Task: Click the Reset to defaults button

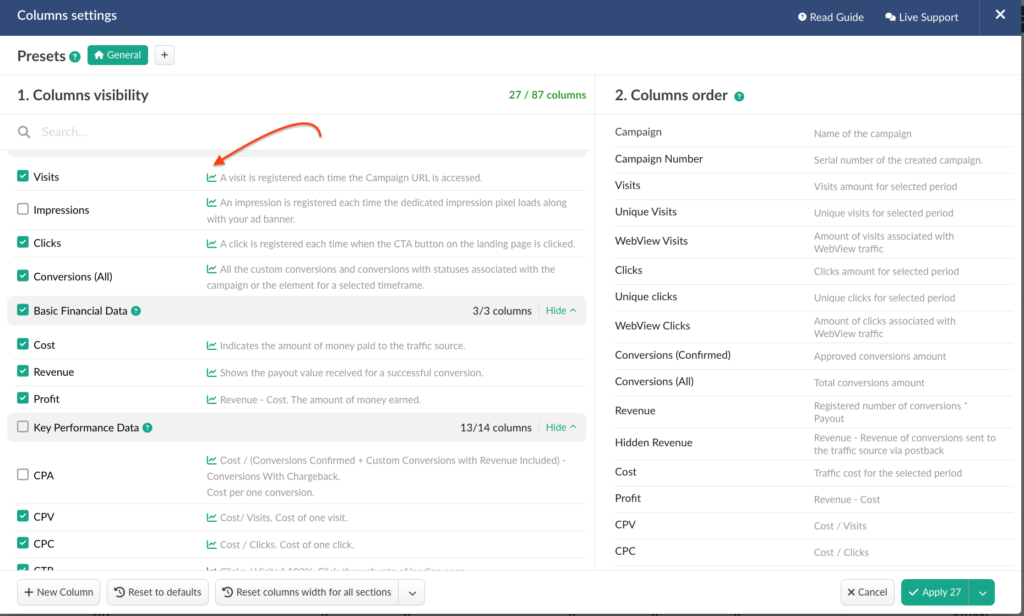Action: pos(158,592)
